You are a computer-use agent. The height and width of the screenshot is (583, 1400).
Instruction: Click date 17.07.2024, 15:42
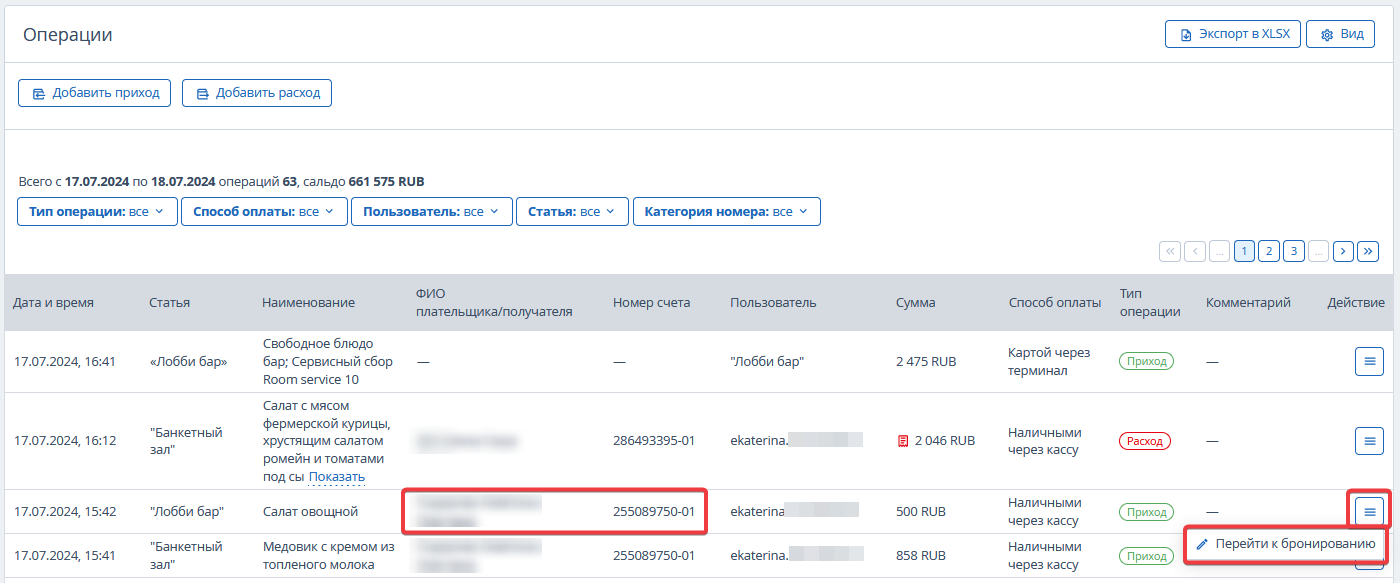tap(65, 512)
